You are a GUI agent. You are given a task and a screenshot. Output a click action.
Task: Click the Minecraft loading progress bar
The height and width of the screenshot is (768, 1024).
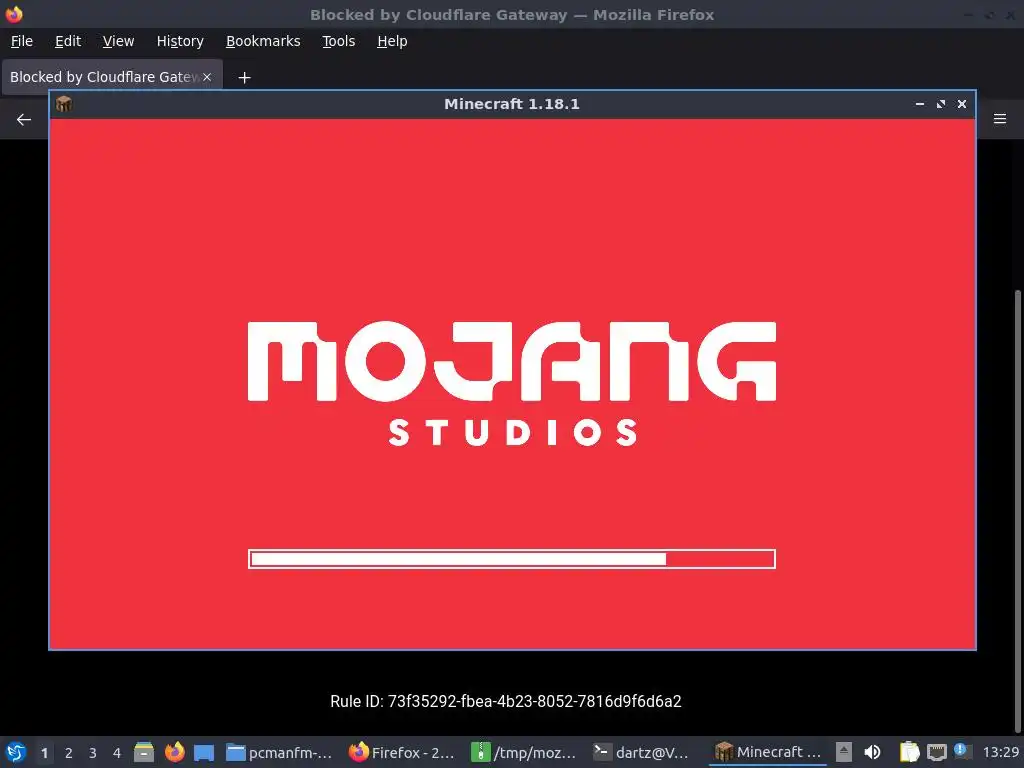[512, 559]
